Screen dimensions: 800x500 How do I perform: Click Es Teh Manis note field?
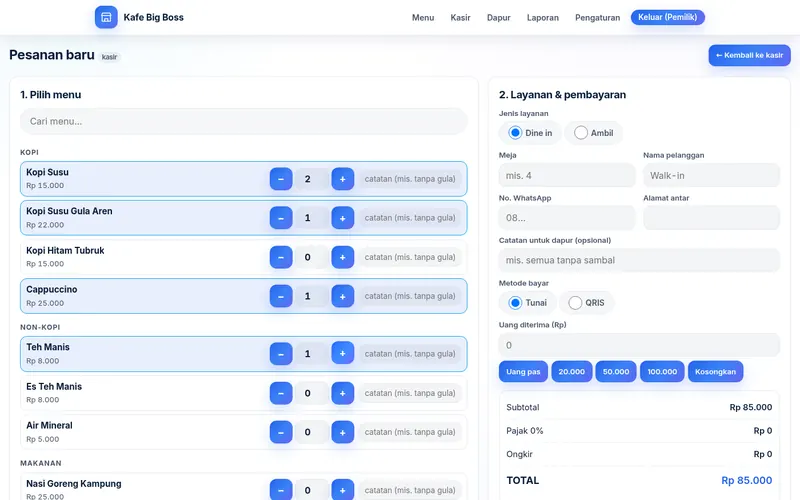click(410, 393)
